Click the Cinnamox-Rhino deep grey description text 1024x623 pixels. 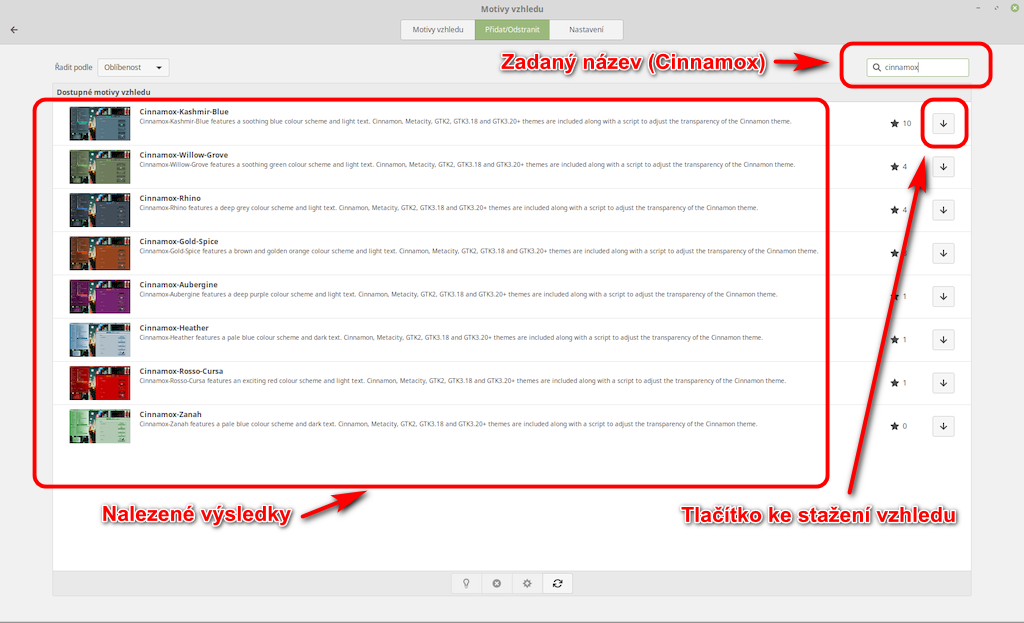(449, 208)
